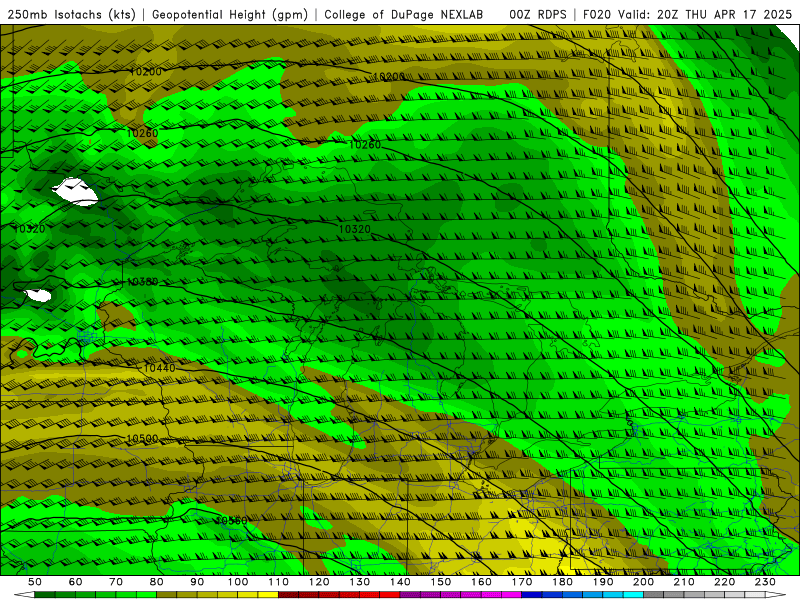Image resolution: width=800 pixels, height=600 pixels.
Task: Click the 10440 contour label
Action: click(160, 368)
